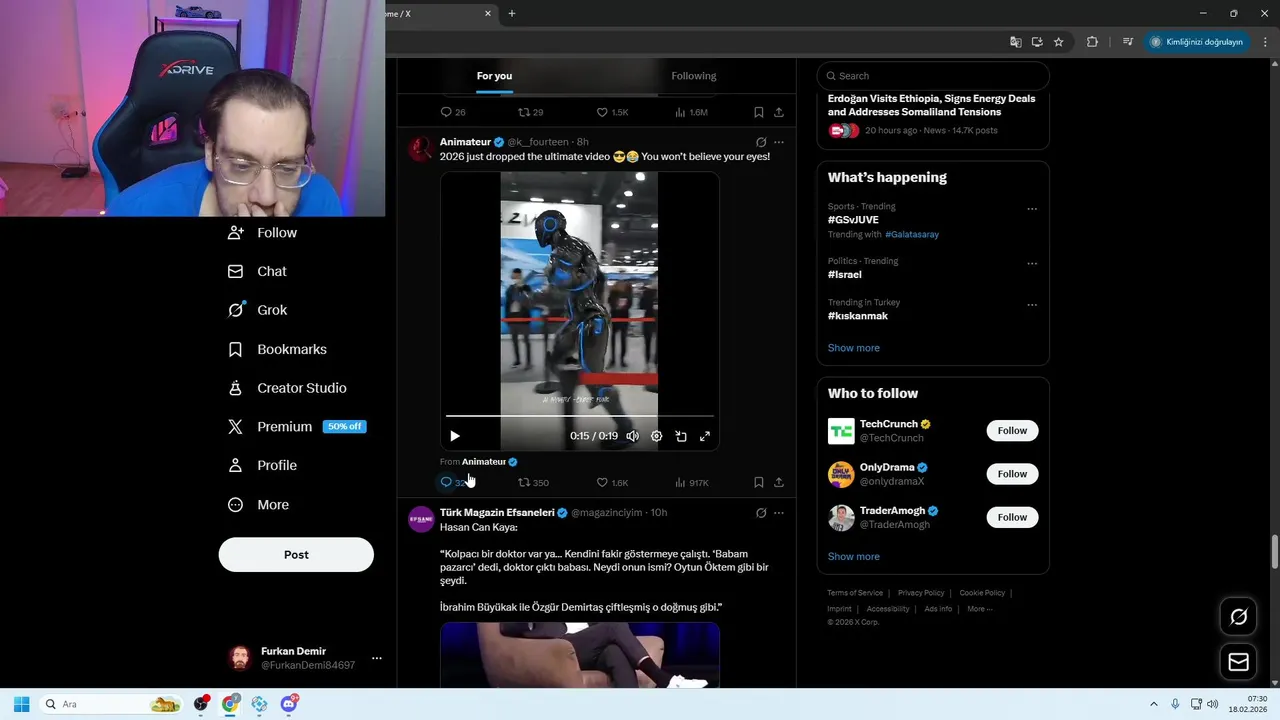Open the browser extensions icon
Viewport: 1280px width, 720px height.
pos(1092,42)
